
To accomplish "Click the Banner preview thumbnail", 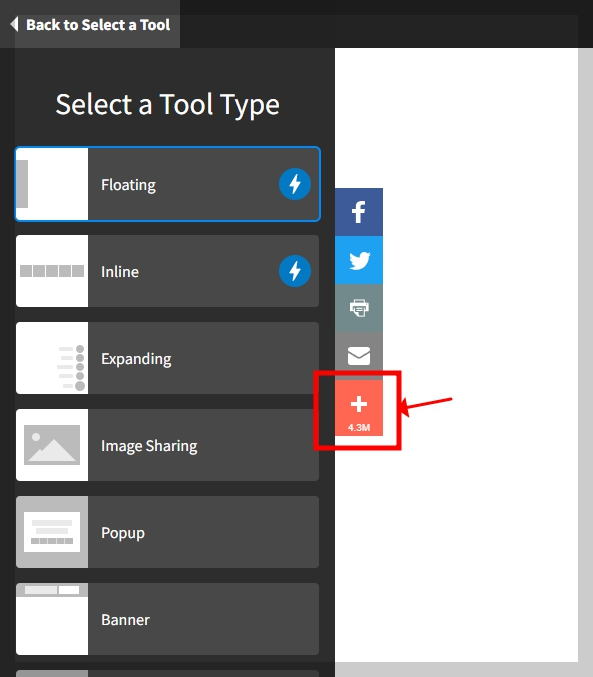I will (52, 619).
